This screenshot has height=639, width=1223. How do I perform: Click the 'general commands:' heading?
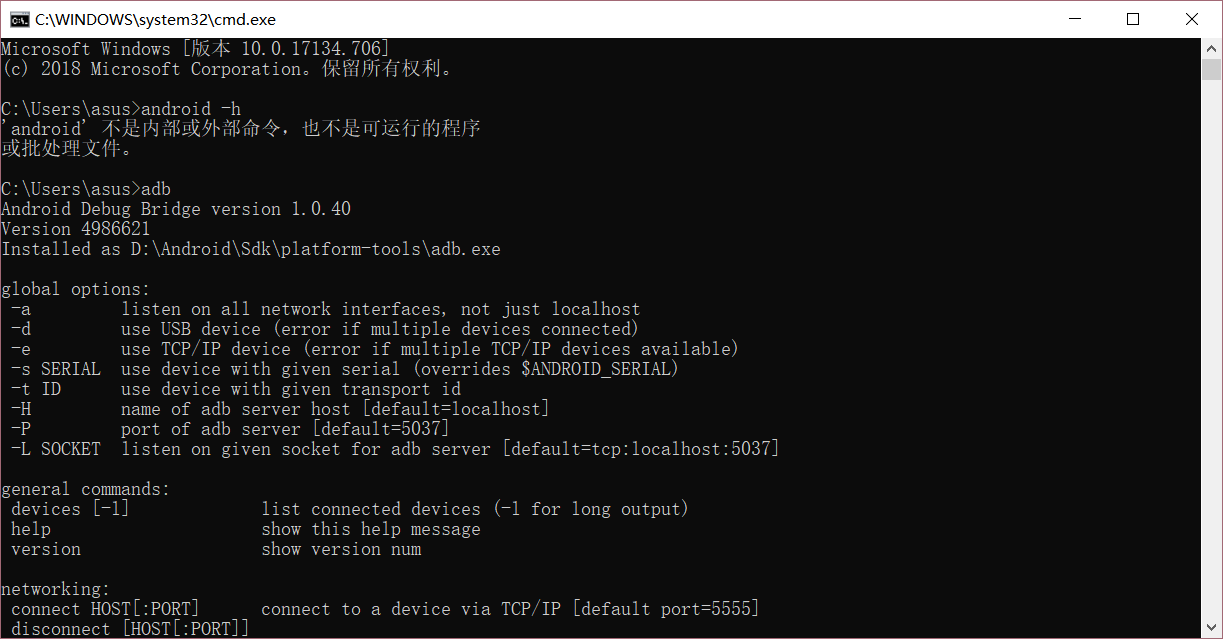point(86,489)
